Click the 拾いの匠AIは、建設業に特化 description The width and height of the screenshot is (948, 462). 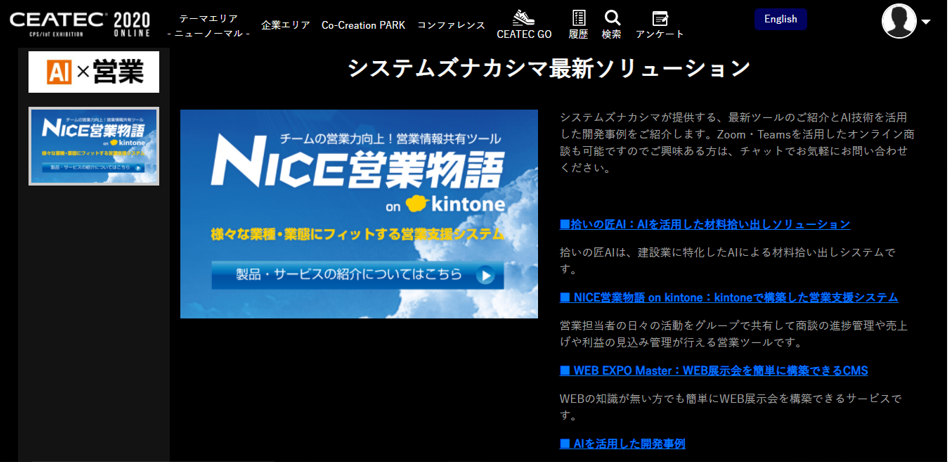click(x=727, y=261)
